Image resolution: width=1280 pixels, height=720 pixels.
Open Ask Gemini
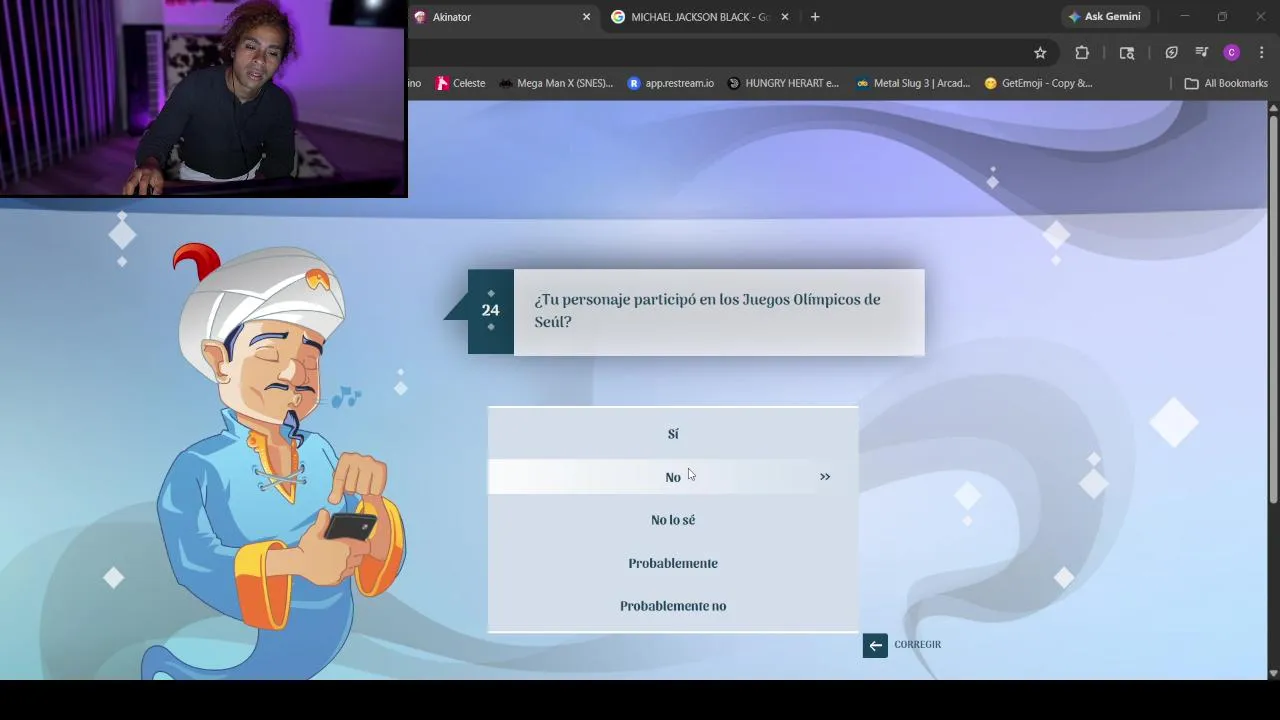(x=1104, y=17)
